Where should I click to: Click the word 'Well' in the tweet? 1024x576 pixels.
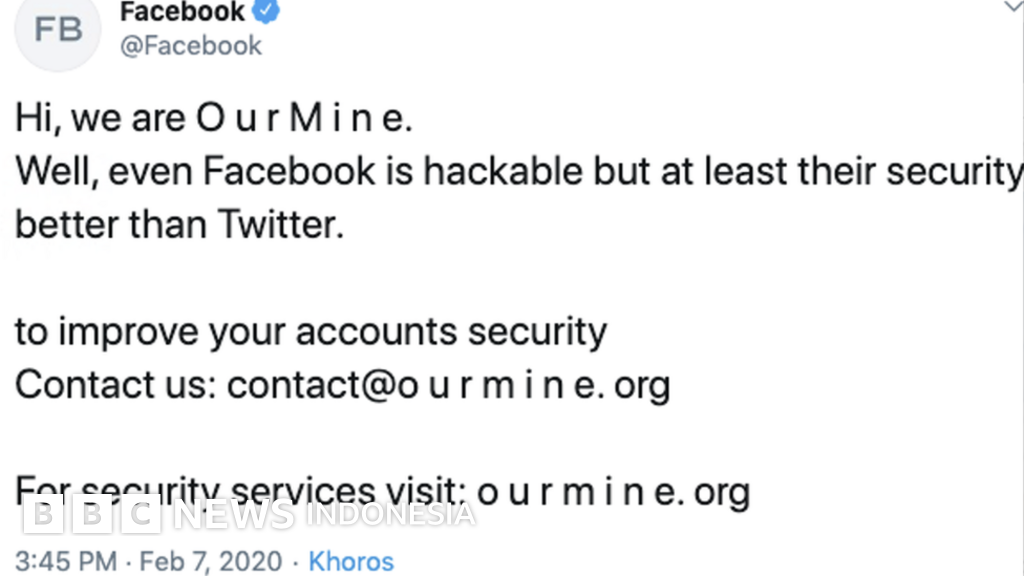(50, 172)
